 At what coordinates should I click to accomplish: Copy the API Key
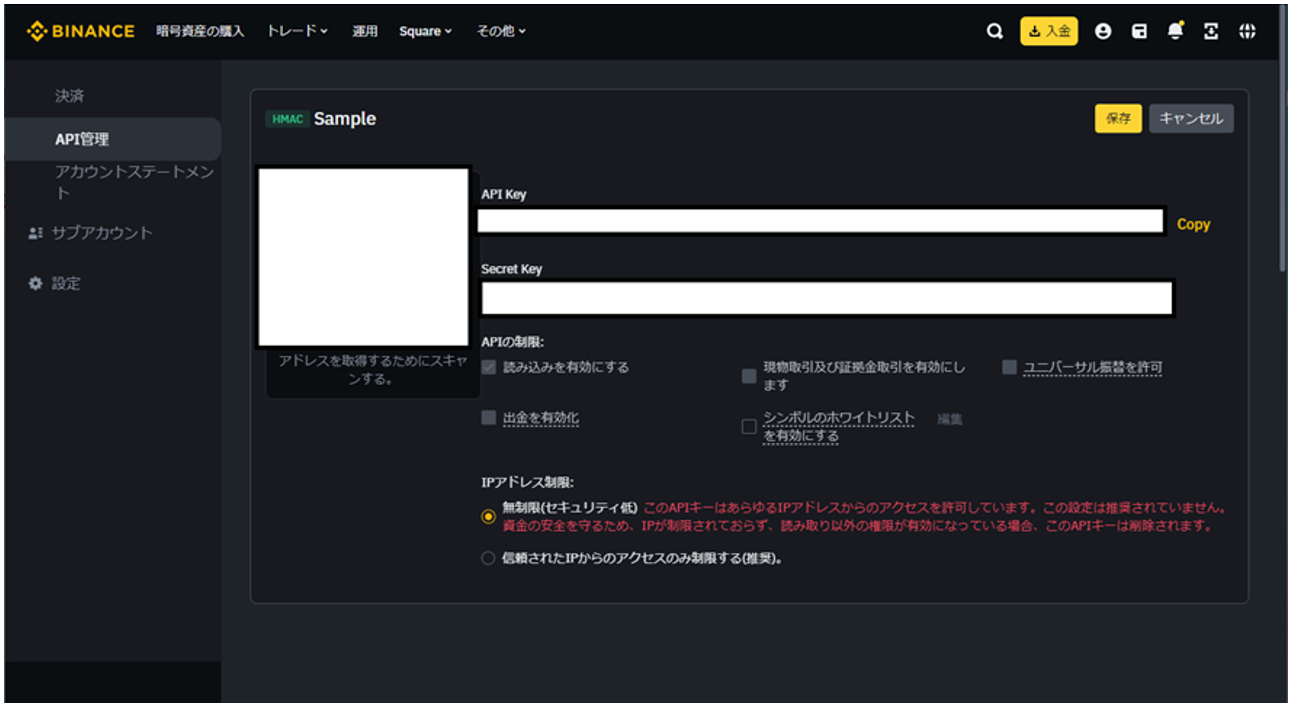click(1194, 224)
